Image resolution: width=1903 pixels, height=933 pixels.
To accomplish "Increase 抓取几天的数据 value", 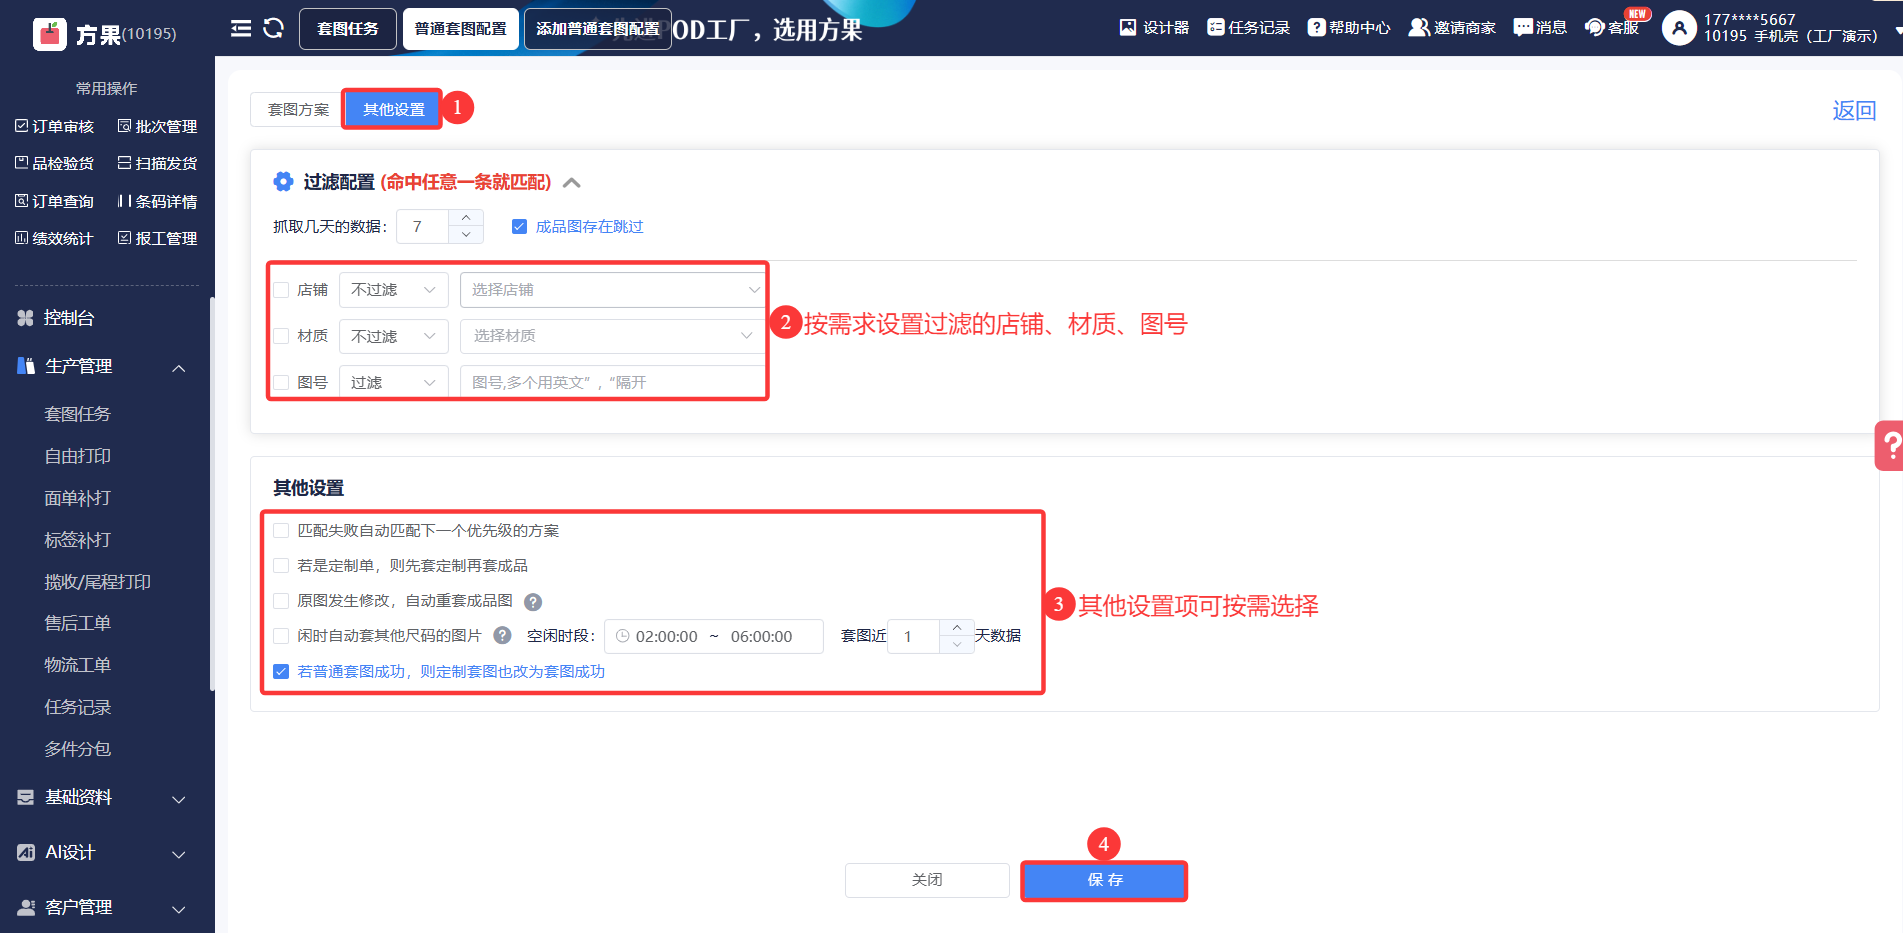I will pos(466,218).
